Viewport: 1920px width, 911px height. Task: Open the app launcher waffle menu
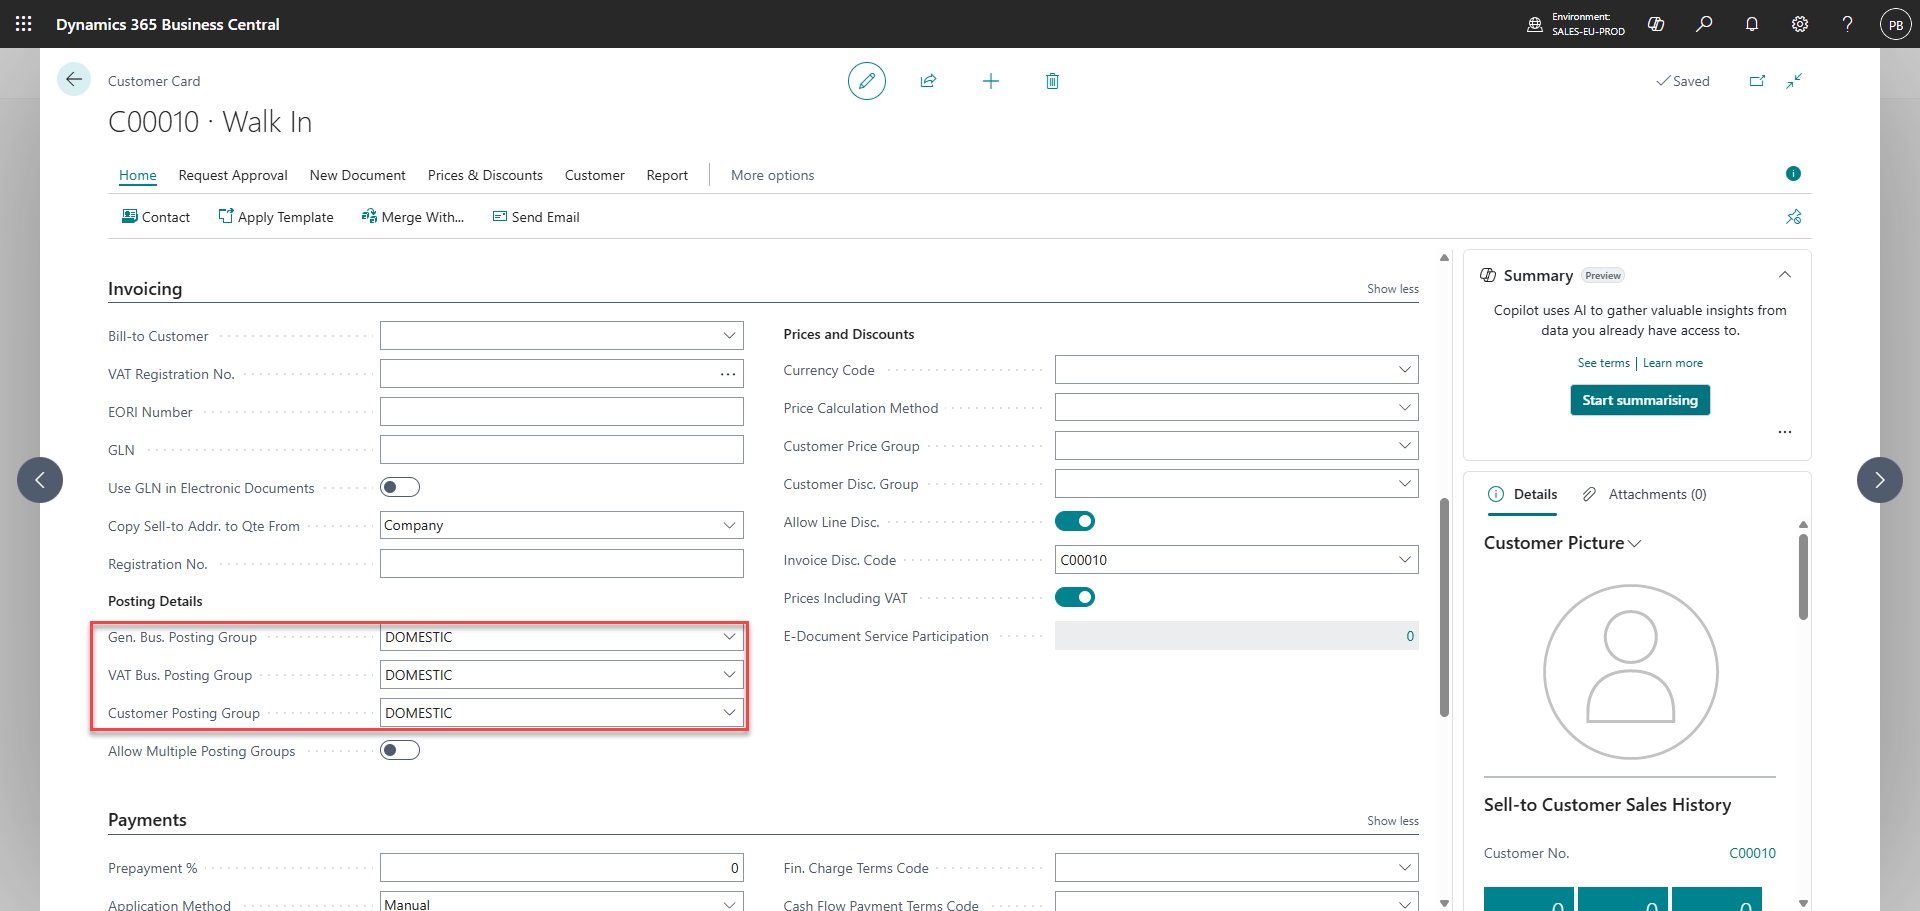click(24, 24)
